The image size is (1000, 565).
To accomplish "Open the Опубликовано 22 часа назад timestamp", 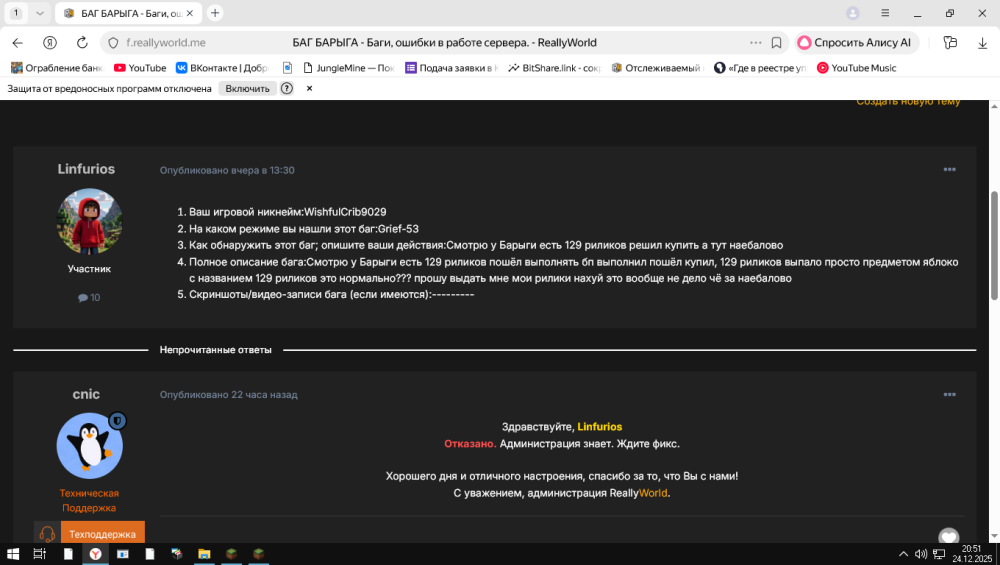I will pyautogui.click(x=228, y=395).
